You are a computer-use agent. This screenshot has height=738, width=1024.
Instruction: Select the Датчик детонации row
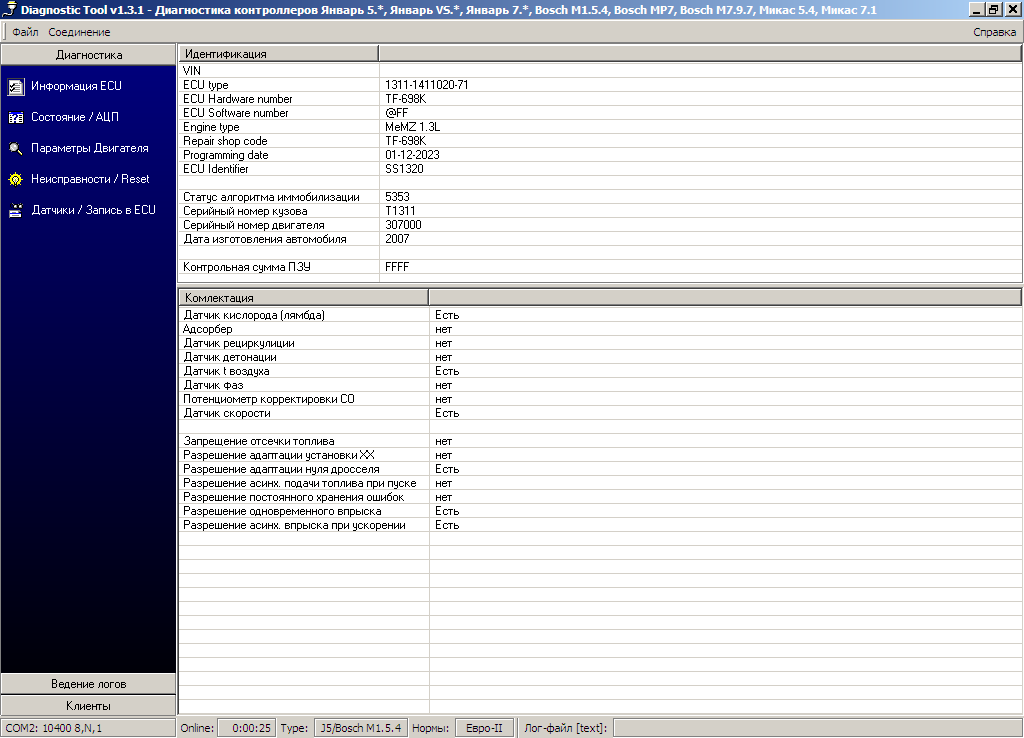600,357
